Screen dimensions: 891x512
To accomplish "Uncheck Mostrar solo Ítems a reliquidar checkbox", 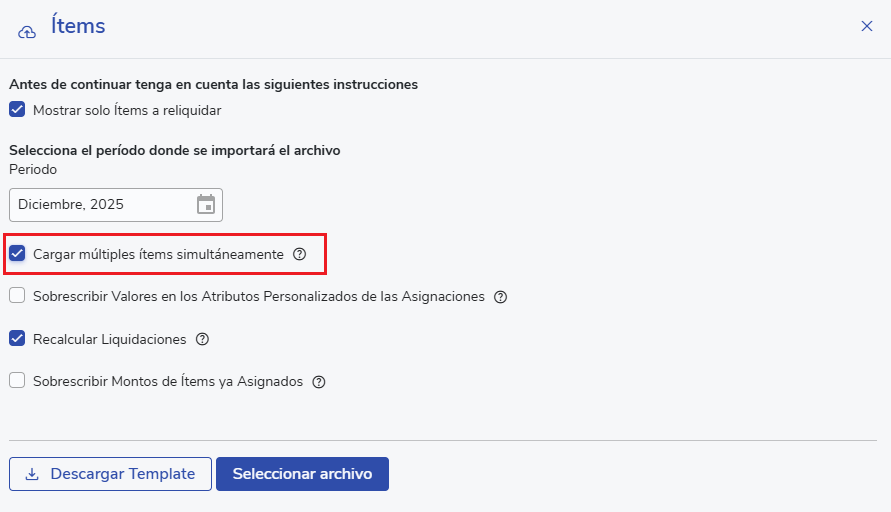I will click(x=17, y=110).
